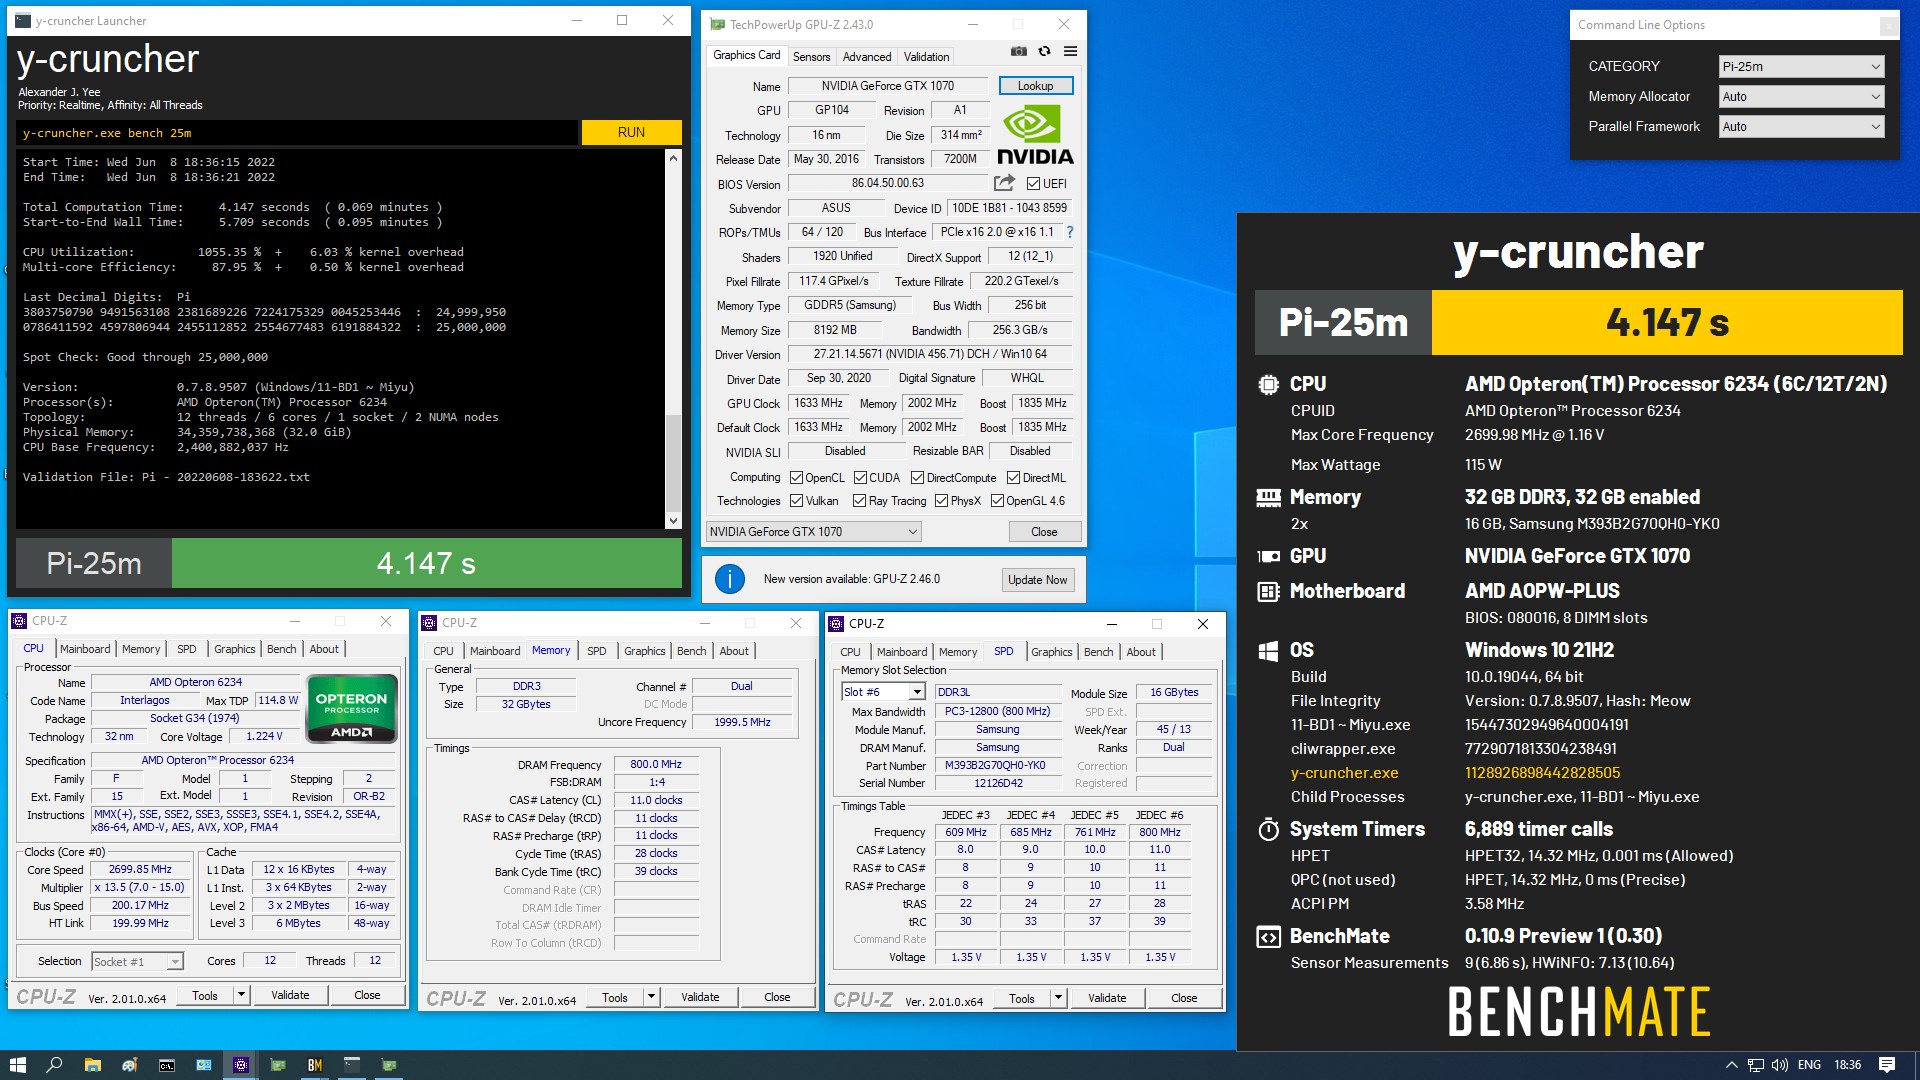
Task: Click the BenchMate CPU section icon
Action: tap(1268, 384)
